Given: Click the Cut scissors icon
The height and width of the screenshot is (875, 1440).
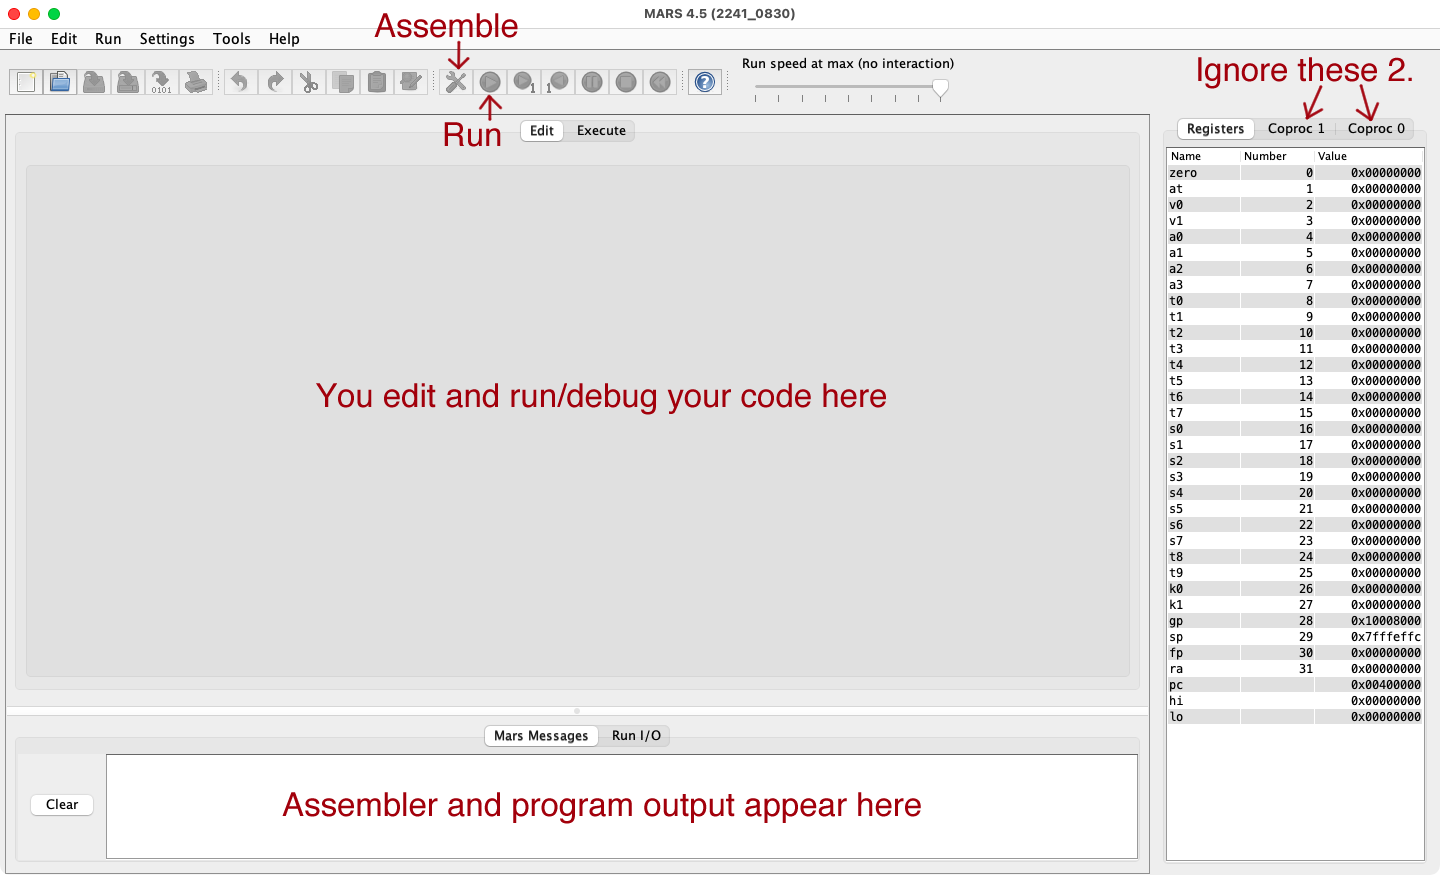Looking at the screenshot, I should tap(309, 82).
